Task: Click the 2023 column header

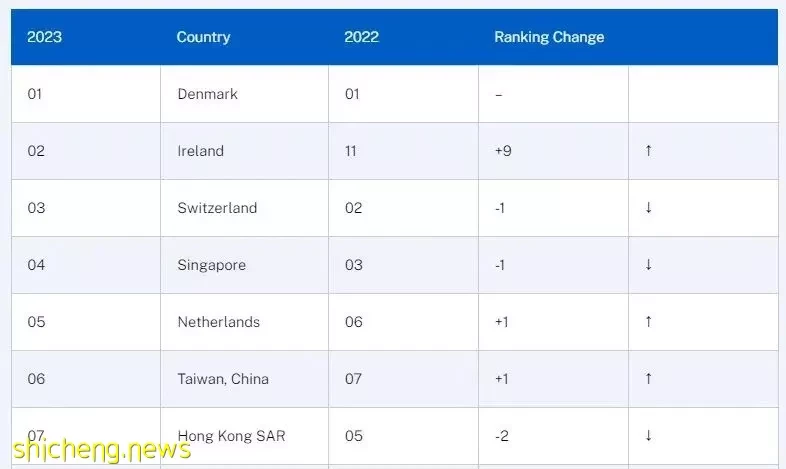Action: point(44,37)
